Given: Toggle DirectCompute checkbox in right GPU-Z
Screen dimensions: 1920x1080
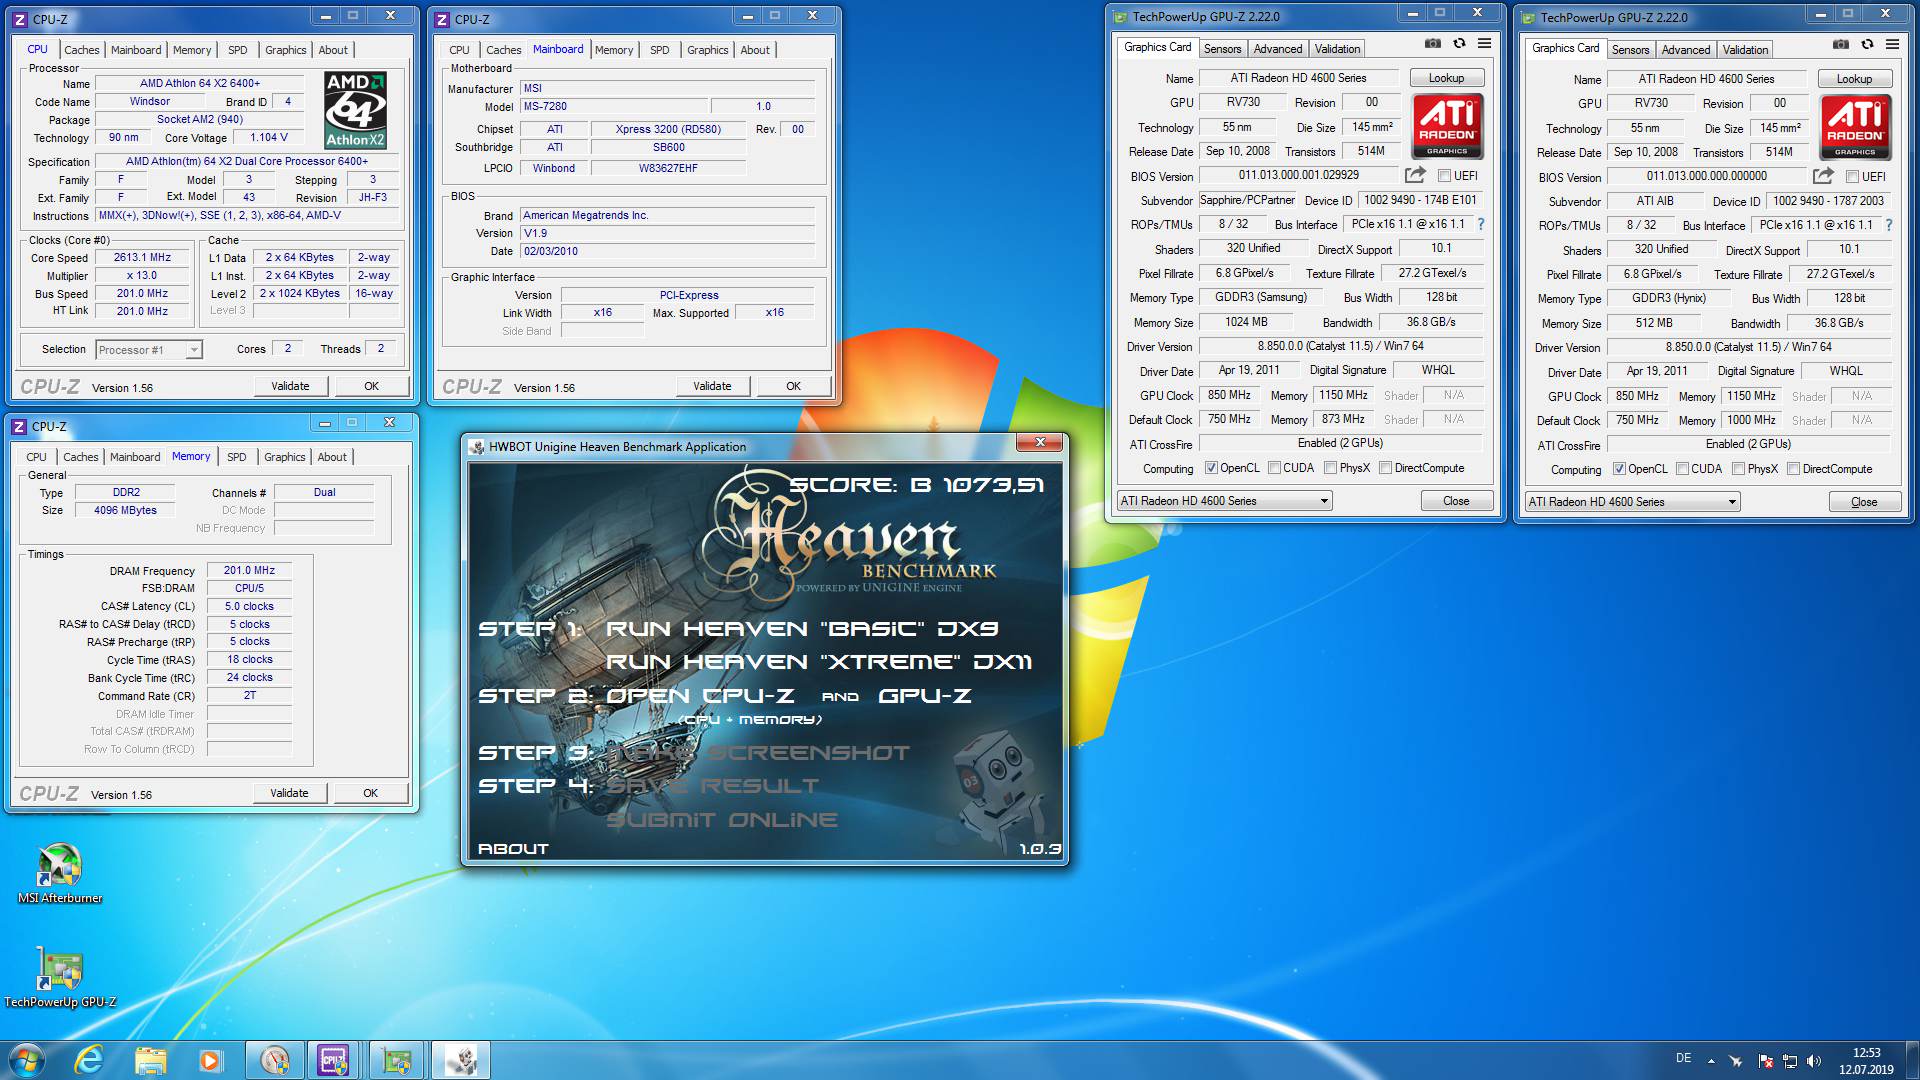Looking at the screenshot, I should pyautogui.click(x=1794, y=469).
